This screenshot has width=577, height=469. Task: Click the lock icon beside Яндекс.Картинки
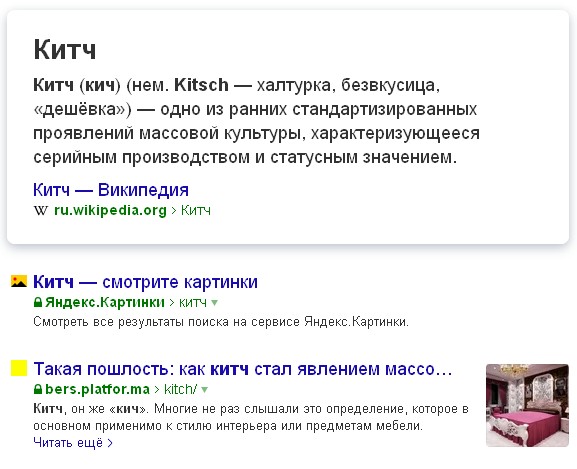pyautogui.click(x=38, y=302)
